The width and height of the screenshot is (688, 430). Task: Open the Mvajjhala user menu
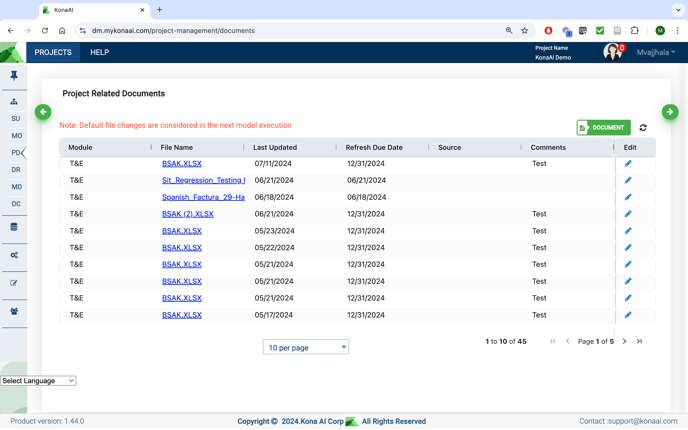coord(655,52)
